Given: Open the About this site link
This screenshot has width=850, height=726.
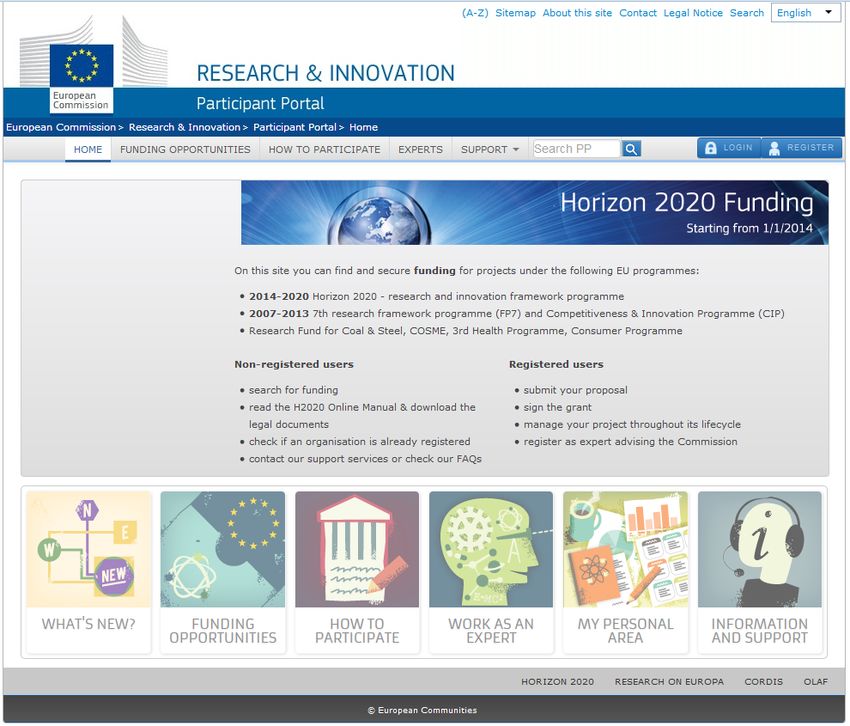Looking at the screenshot, I should point(577,12).
